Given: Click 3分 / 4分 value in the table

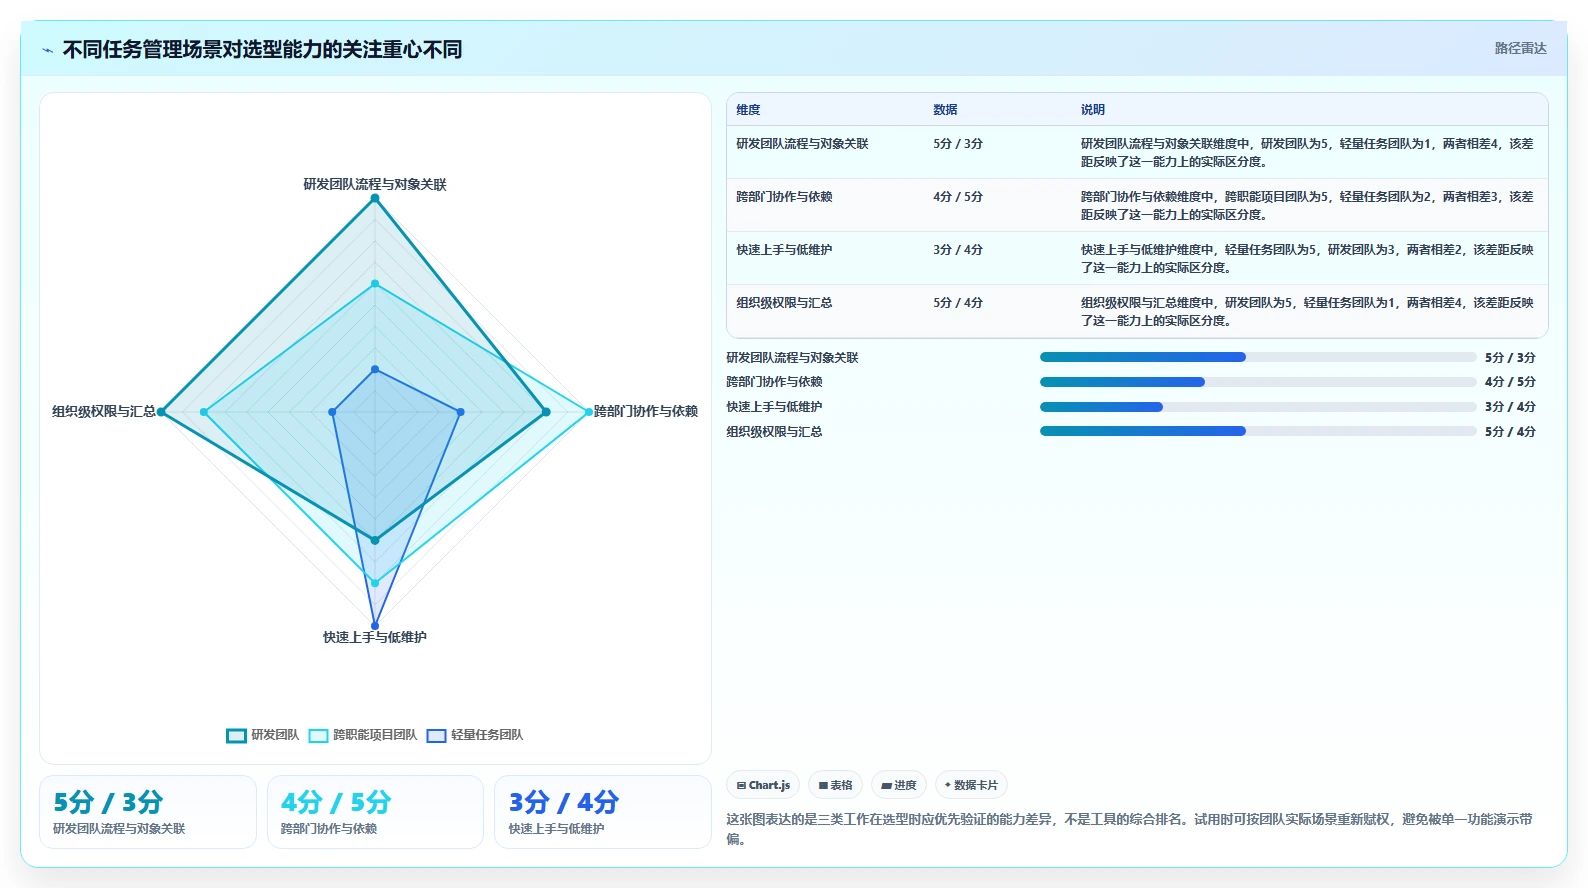Looking at the screenshot, I should [x=958, y=250].
